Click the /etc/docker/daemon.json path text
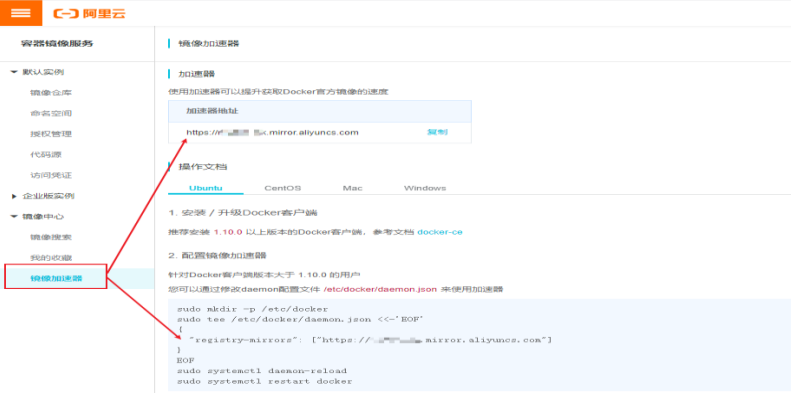This screenshot has height=393, width=791. [380, 290]
